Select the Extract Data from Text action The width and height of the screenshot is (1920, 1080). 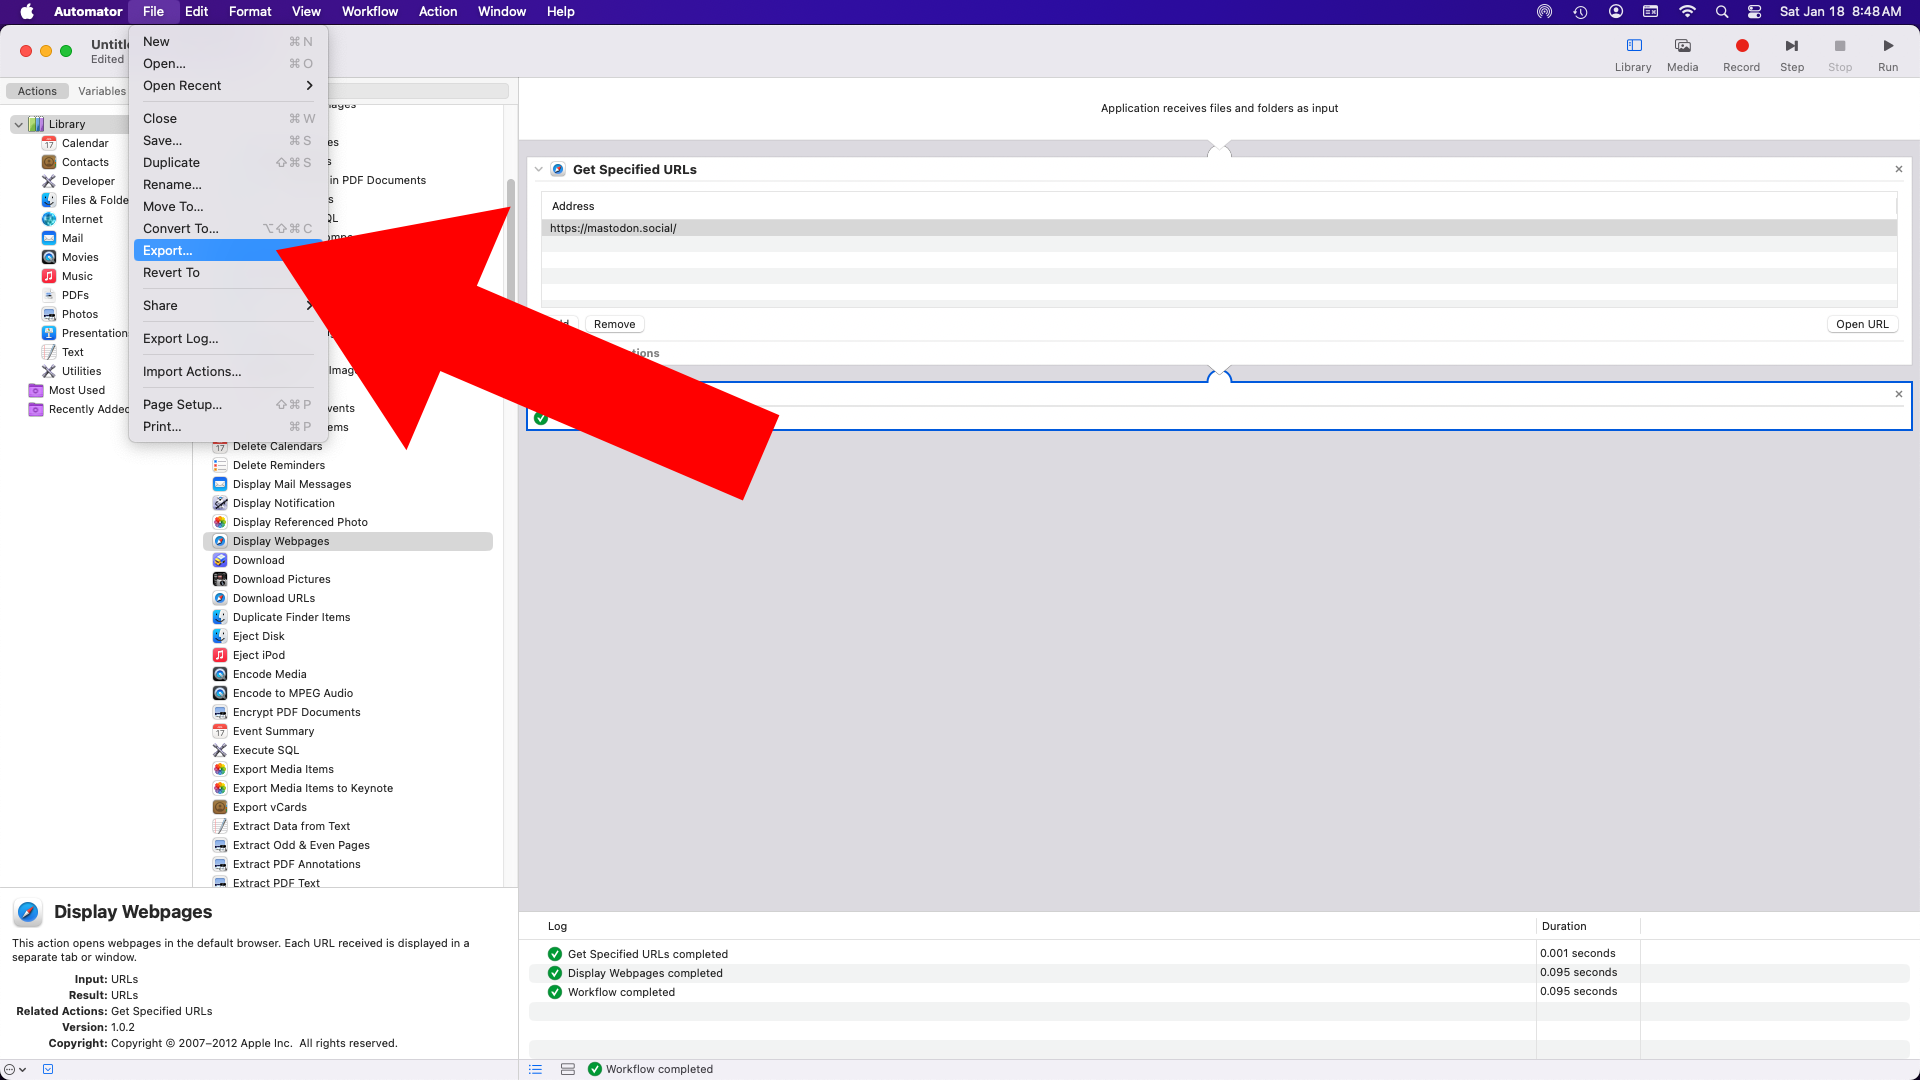click(x=291, y=826)
